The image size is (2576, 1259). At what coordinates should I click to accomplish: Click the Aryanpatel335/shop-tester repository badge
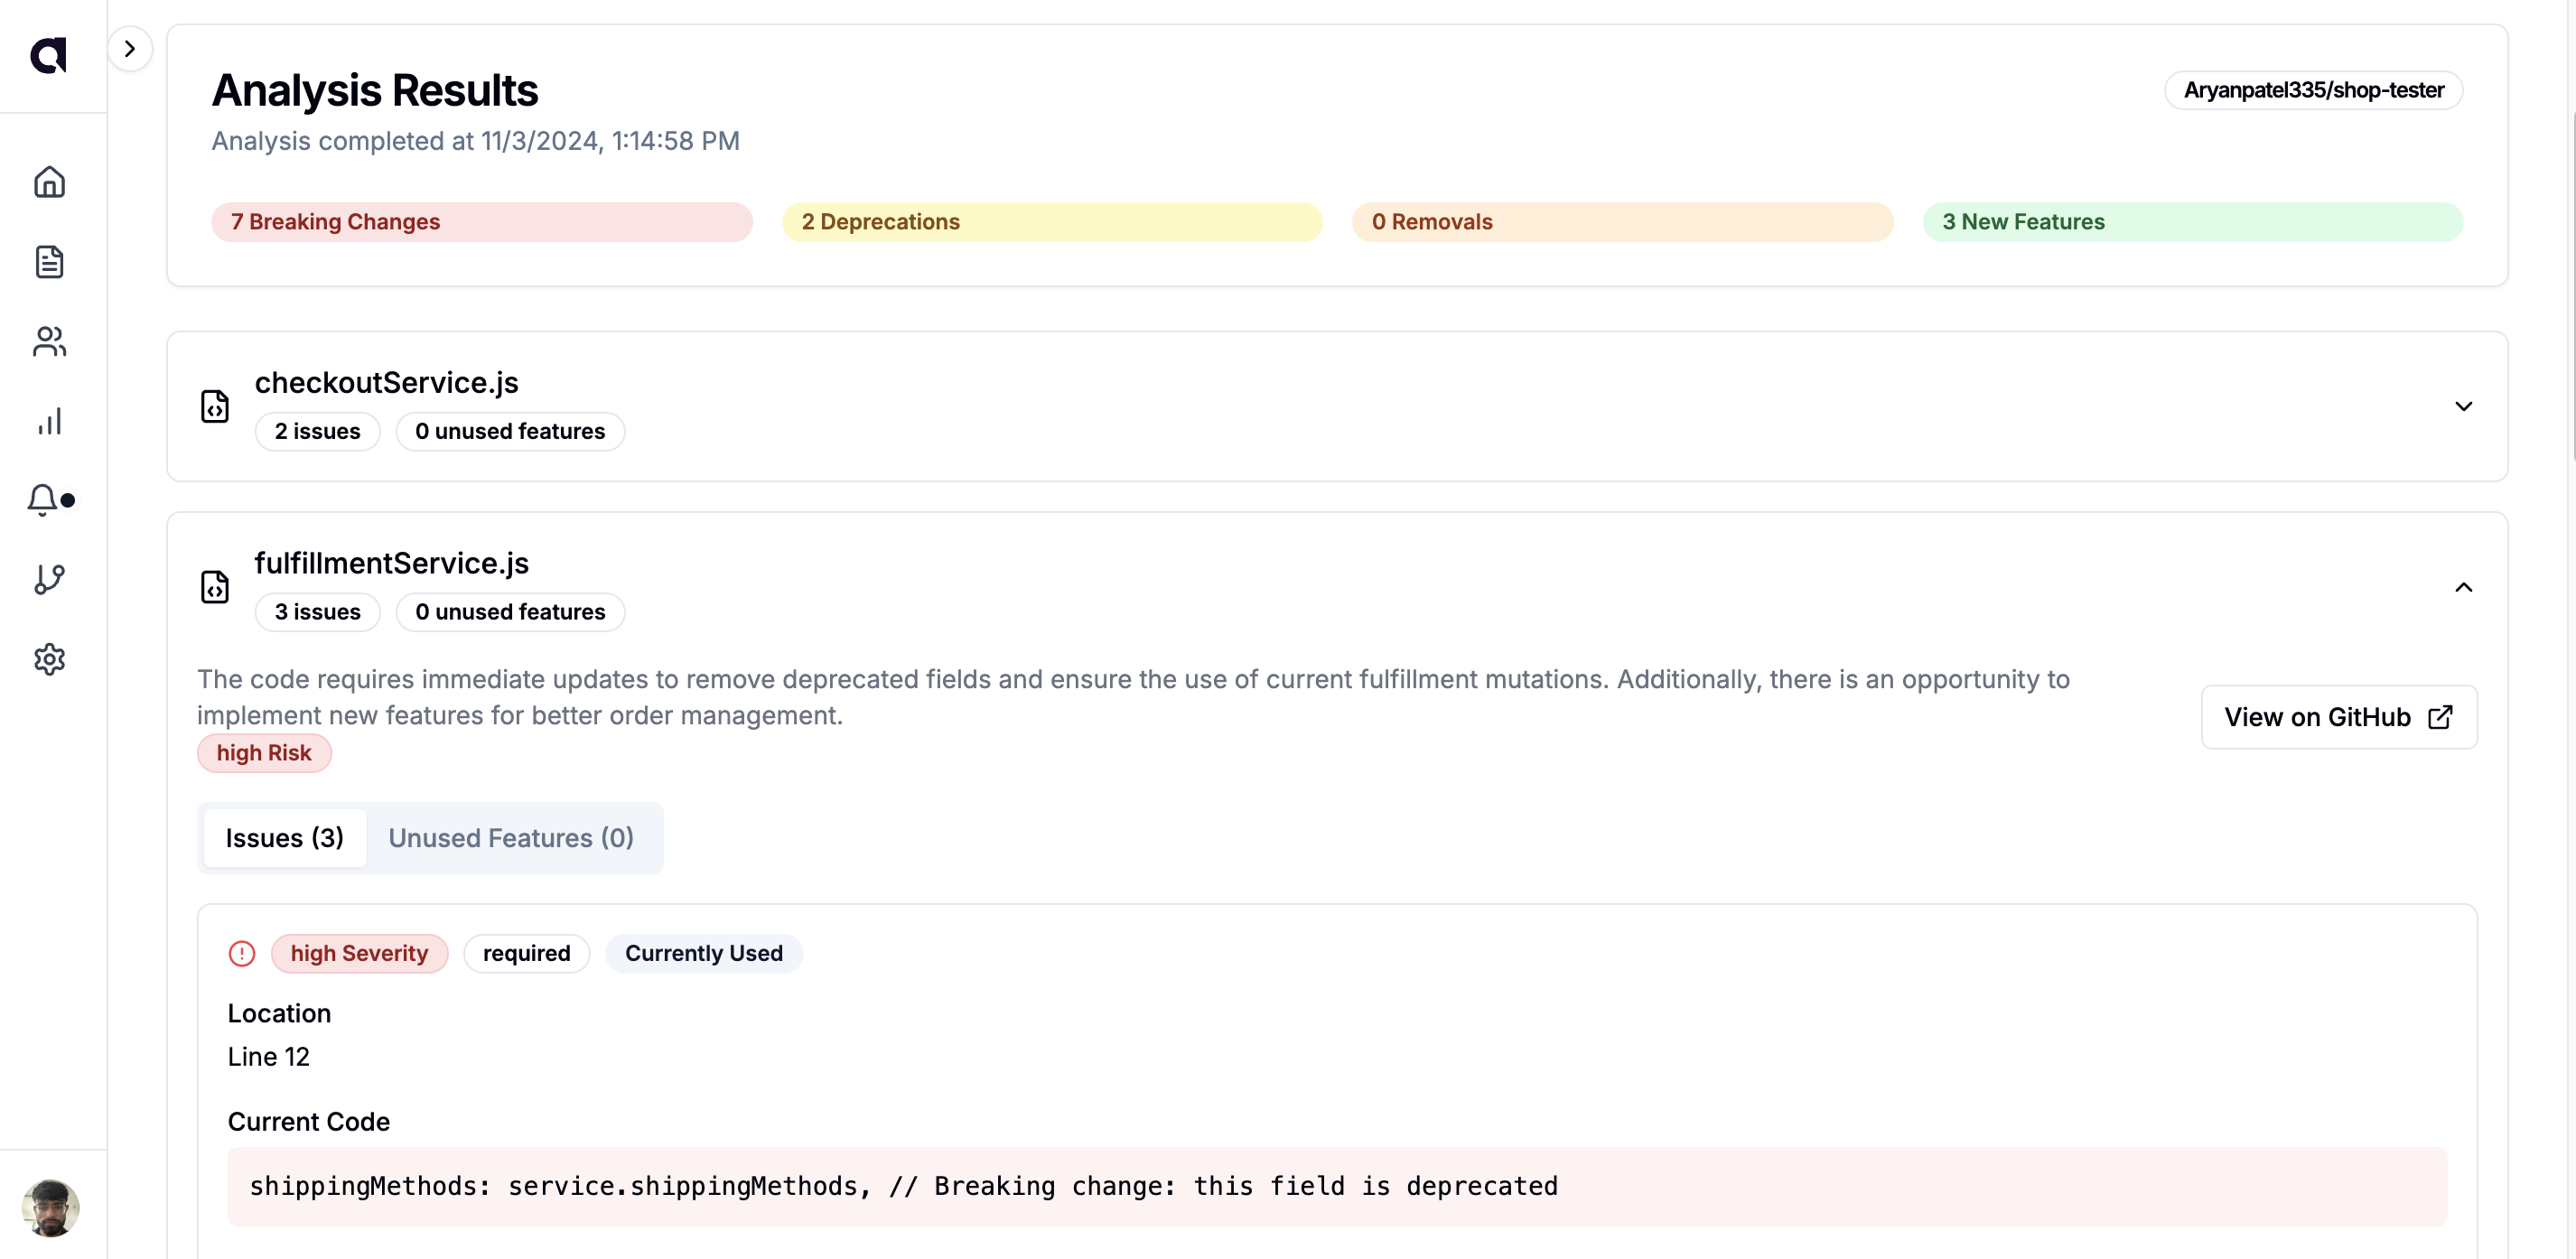click(2313, 90)
